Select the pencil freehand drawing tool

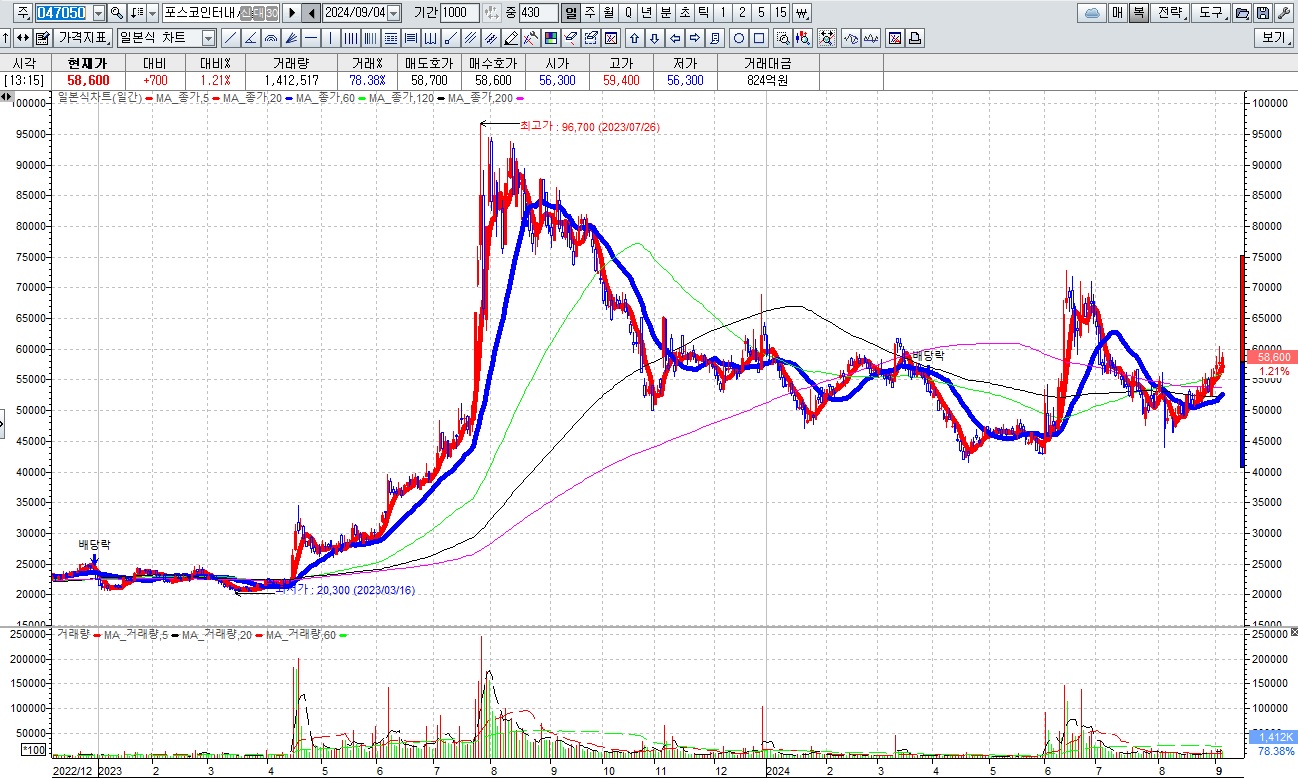point(509,38)
